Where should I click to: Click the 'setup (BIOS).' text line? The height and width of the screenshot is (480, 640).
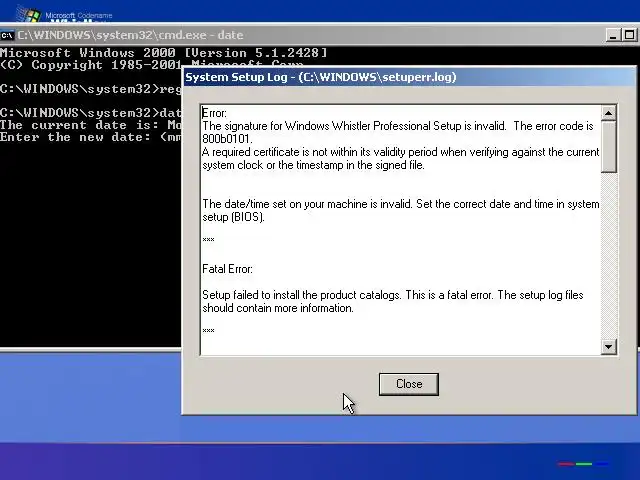point(233,217)
